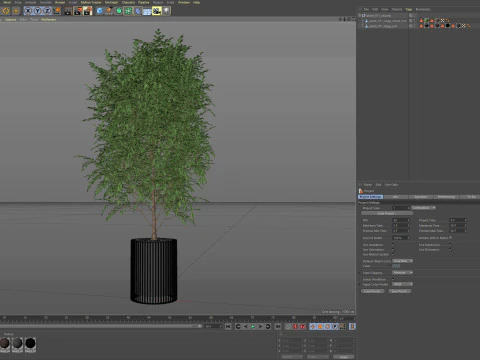
Task: Click the green generator object icon
Action: click(x=119, y=11)
